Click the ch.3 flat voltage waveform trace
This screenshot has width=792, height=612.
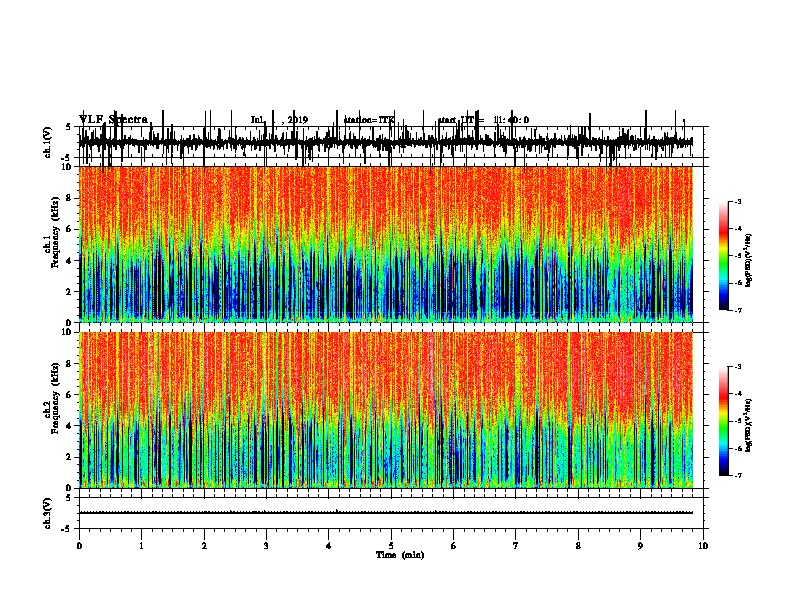(385, 513)
